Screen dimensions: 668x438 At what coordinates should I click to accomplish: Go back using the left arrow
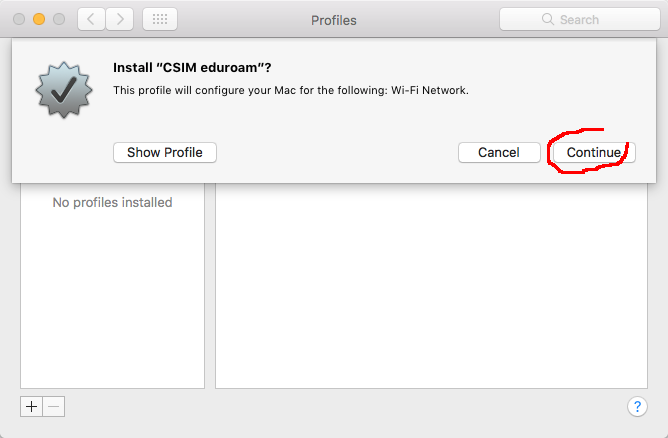pyautogui.click(x=91, y=19)
